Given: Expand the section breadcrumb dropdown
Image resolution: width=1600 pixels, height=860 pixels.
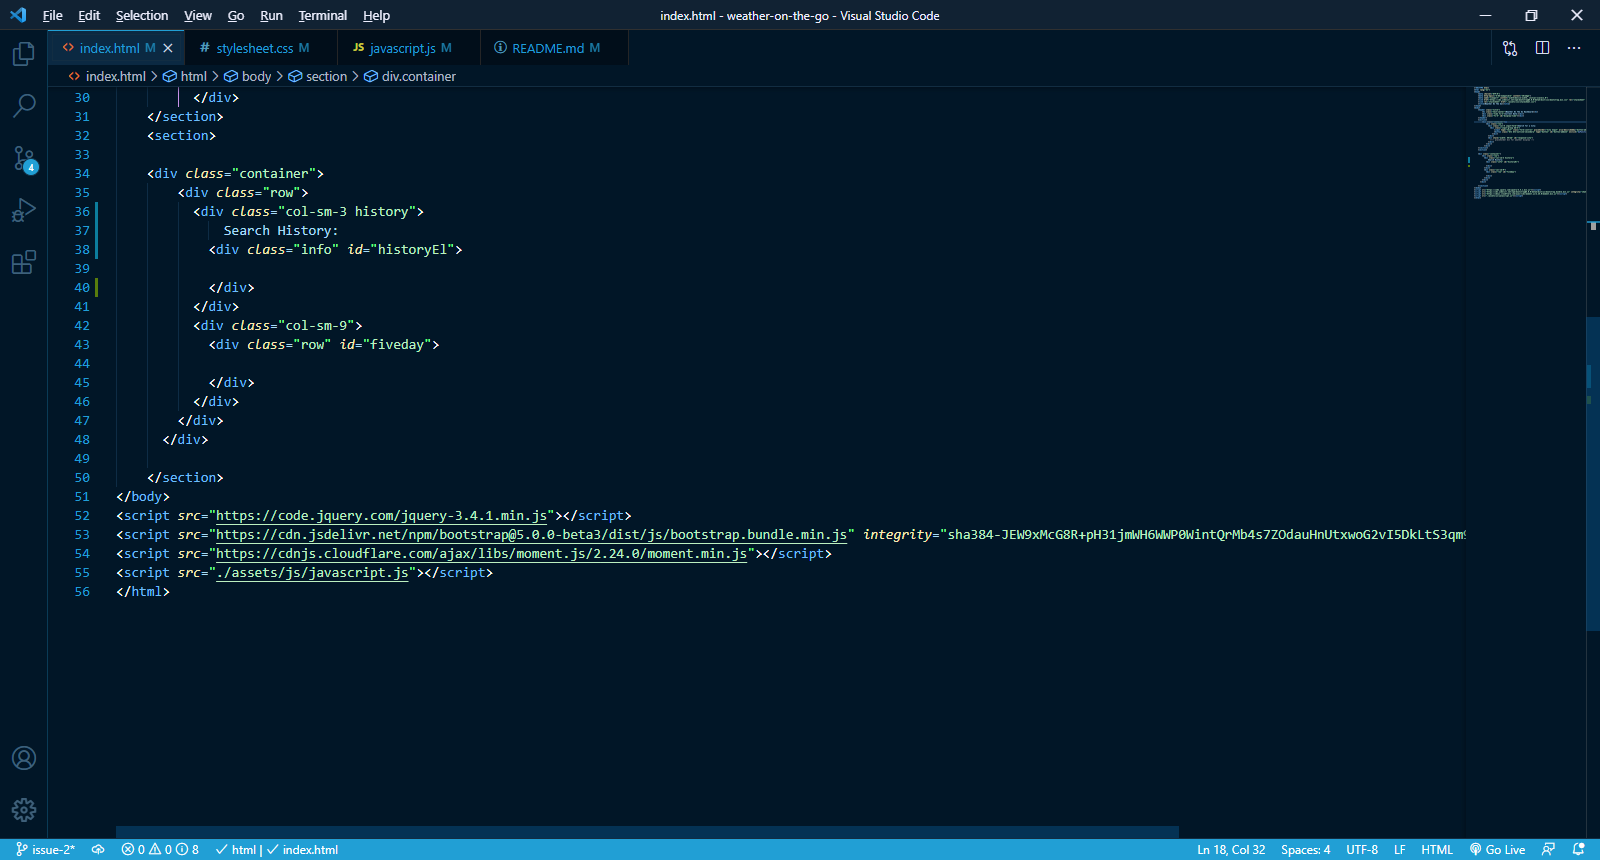Looking at the screenshot, I should click(x=317, y=76).
